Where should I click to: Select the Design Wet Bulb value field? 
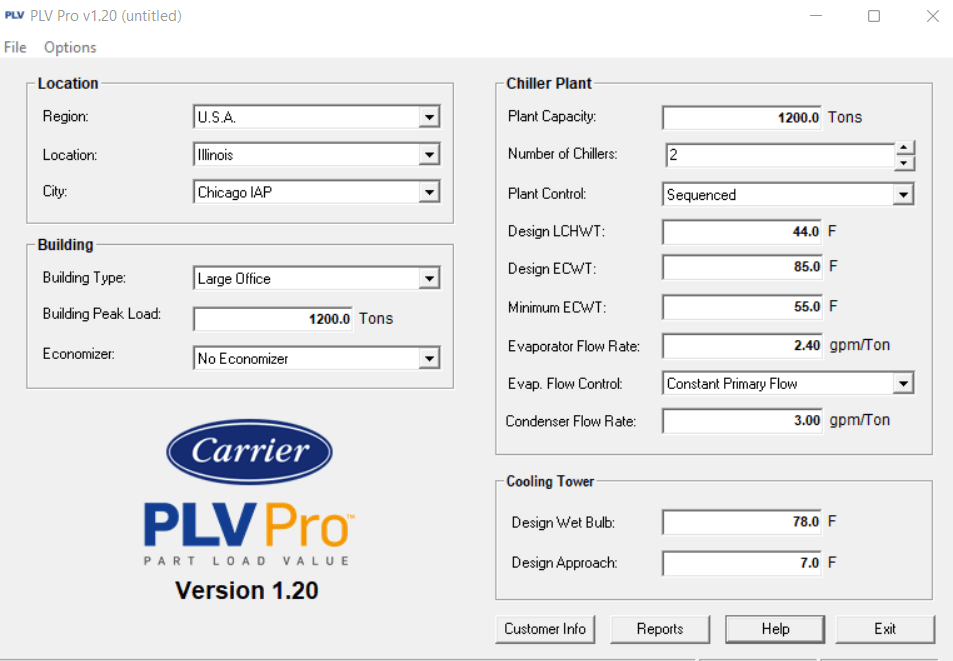point(740,522)
